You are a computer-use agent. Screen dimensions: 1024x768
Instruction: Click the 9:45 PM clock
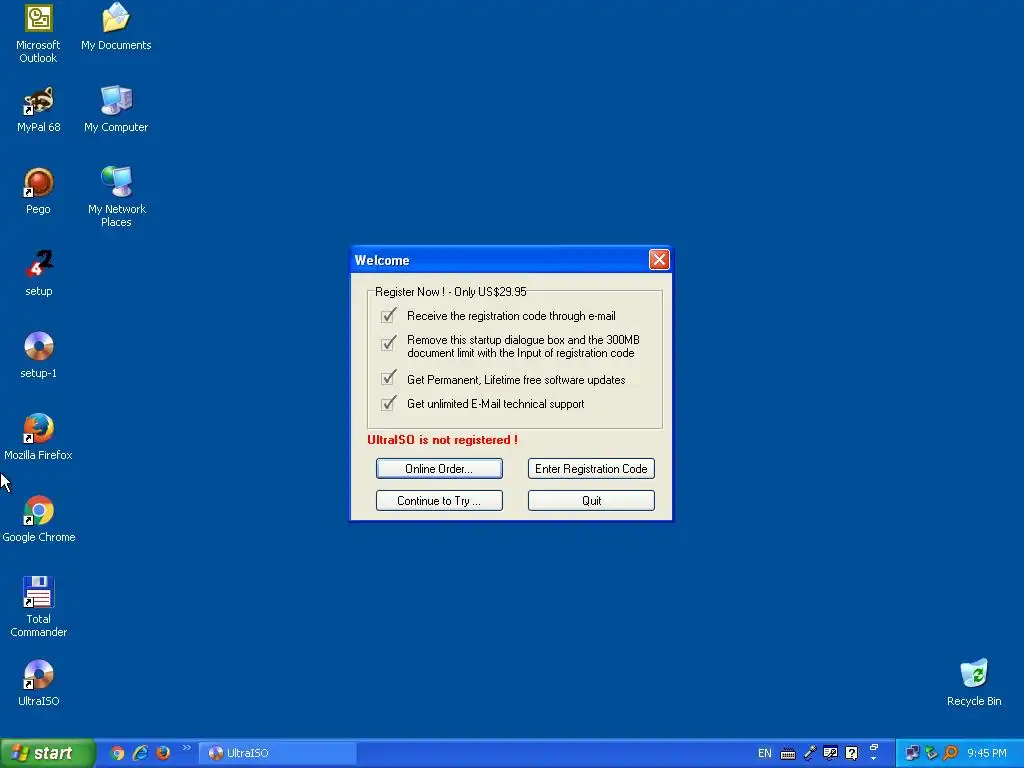[x=986, y=753]
